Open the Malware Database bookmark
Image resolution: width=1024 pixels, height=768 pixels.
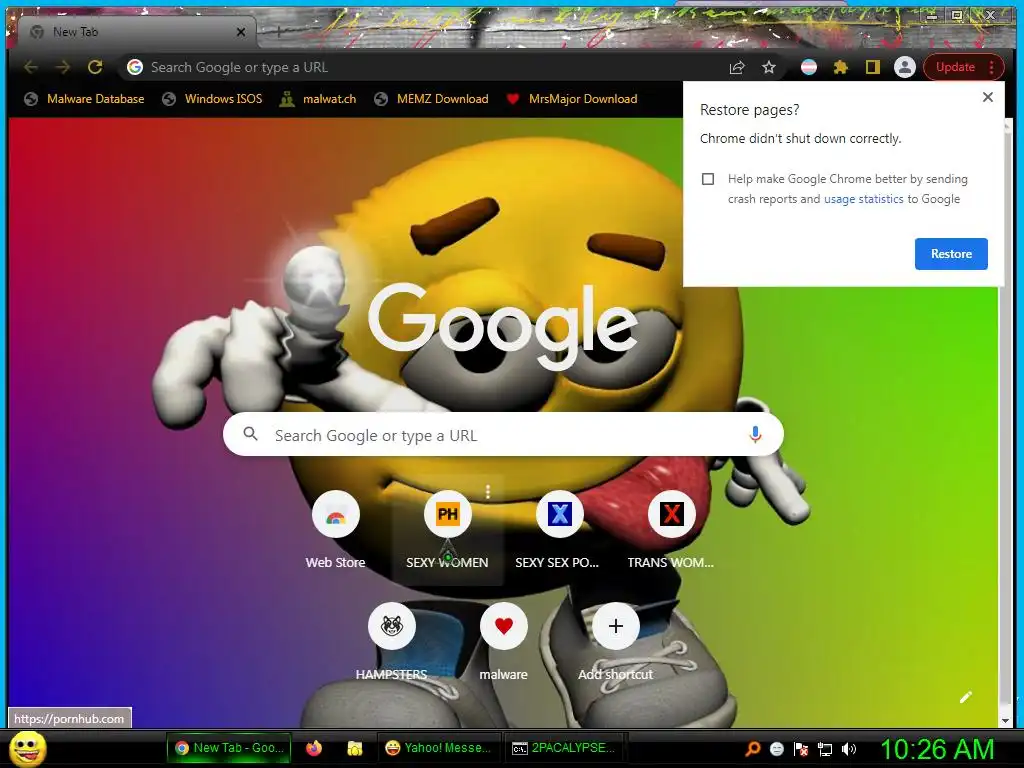pos(84,99)
